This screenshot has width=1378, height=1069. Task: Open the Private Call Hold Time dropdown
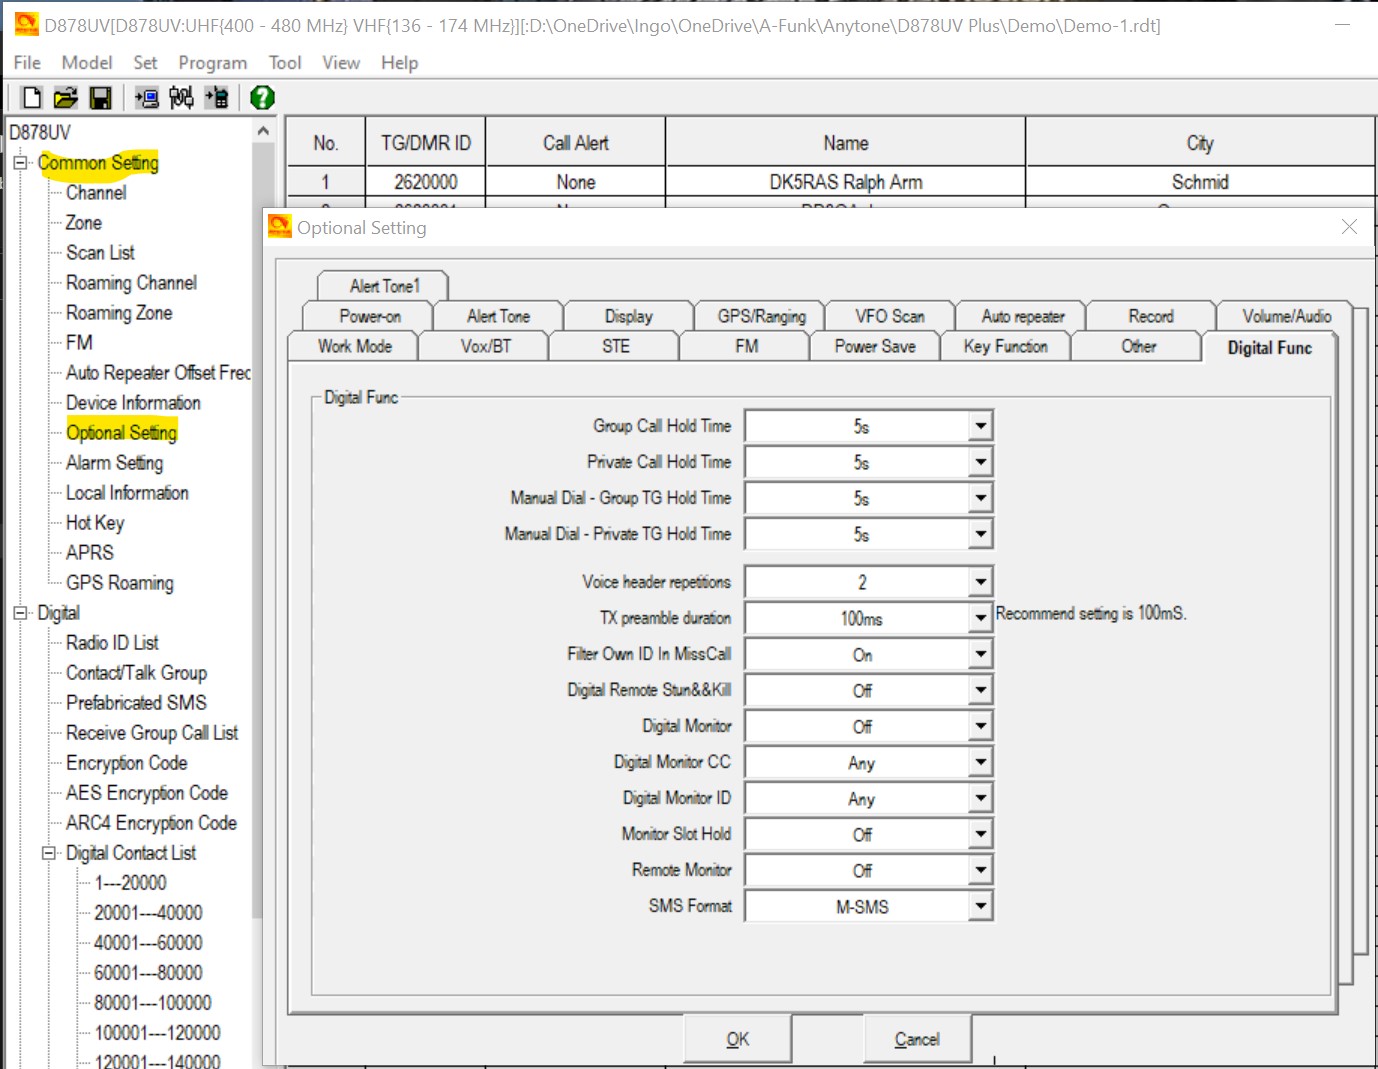pyautogui.click(x=981, y=462)
